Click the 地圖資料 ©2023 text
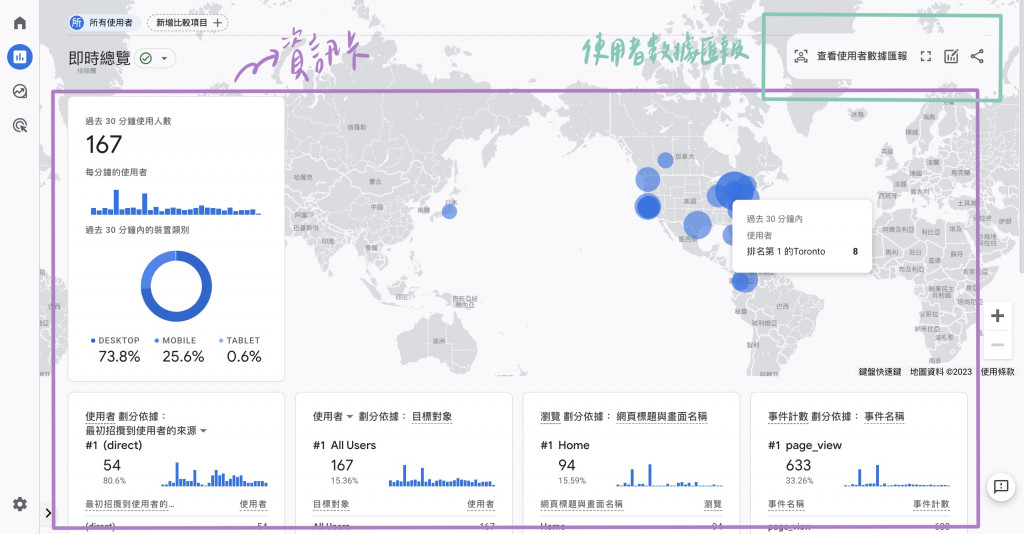The height and width of the screenshot is (534, 1024). (940, 371)
